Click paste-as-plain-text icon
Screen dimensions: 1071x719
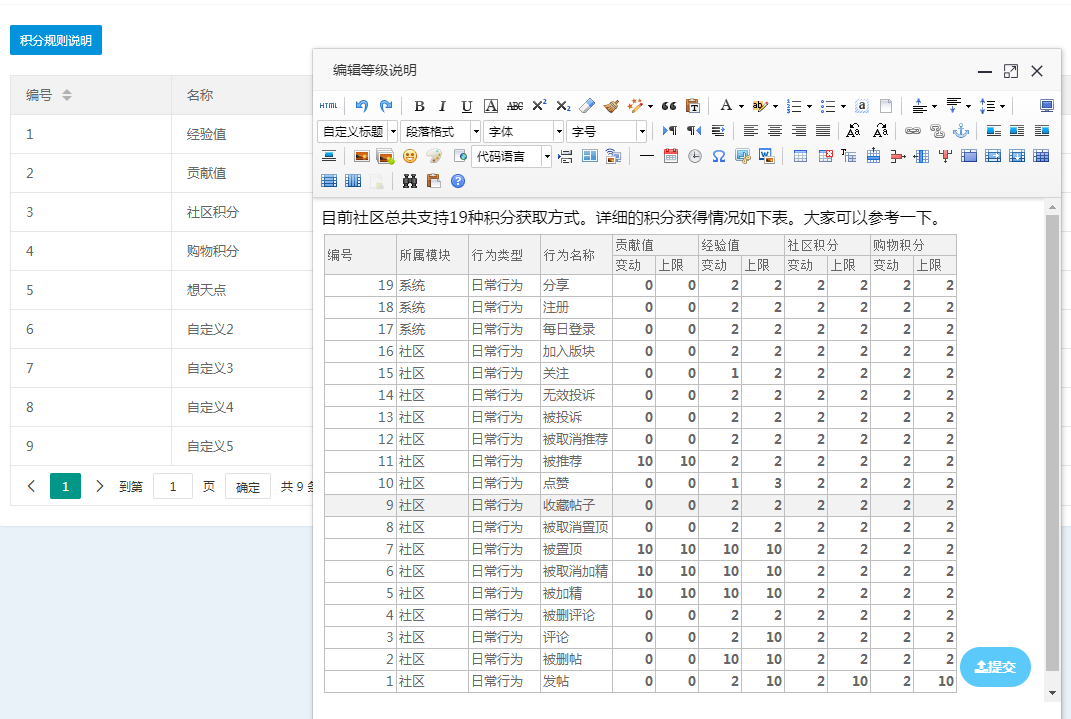point(693,106)
